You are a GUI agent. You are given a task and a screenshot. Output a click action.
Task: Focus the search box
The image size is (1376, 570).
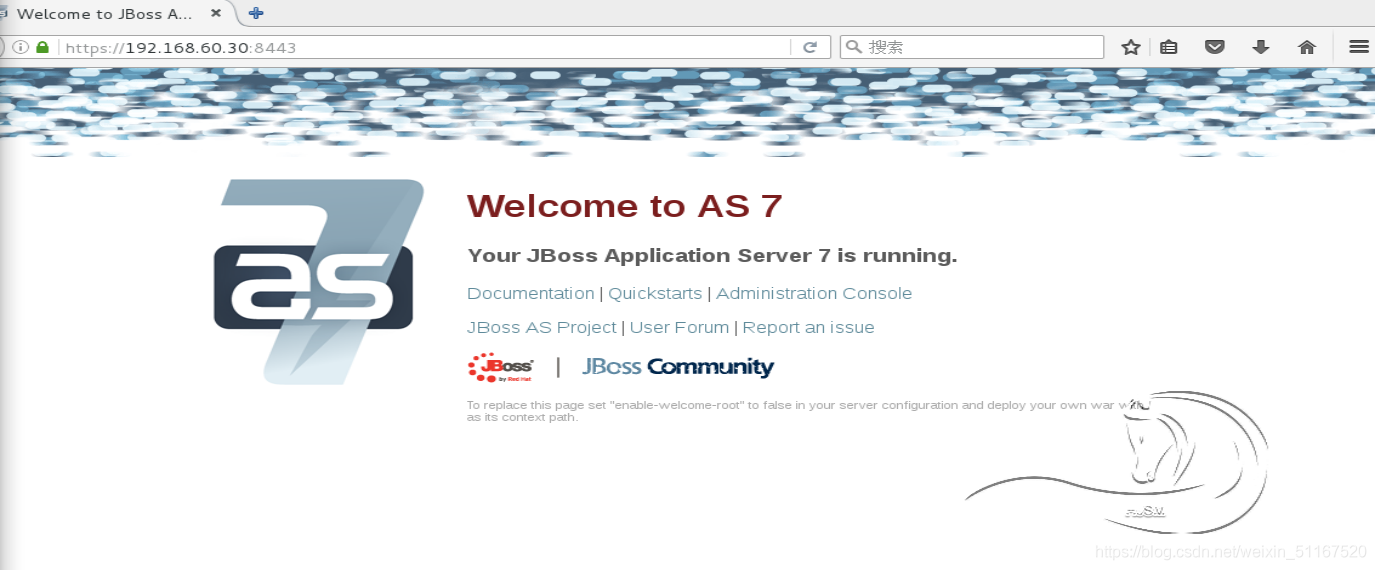click(972, 47)
